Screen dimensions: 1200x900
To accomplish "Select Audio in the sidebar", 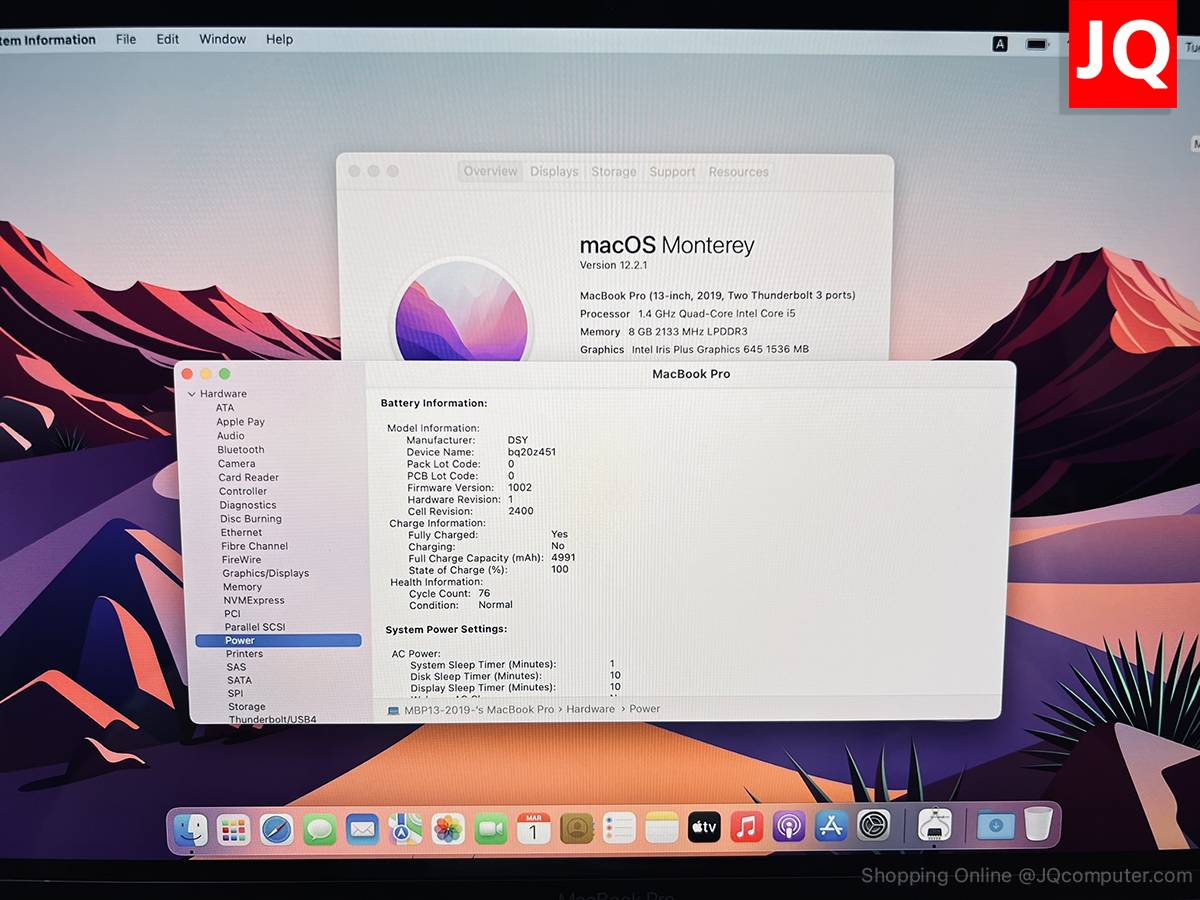I will 231,436.
